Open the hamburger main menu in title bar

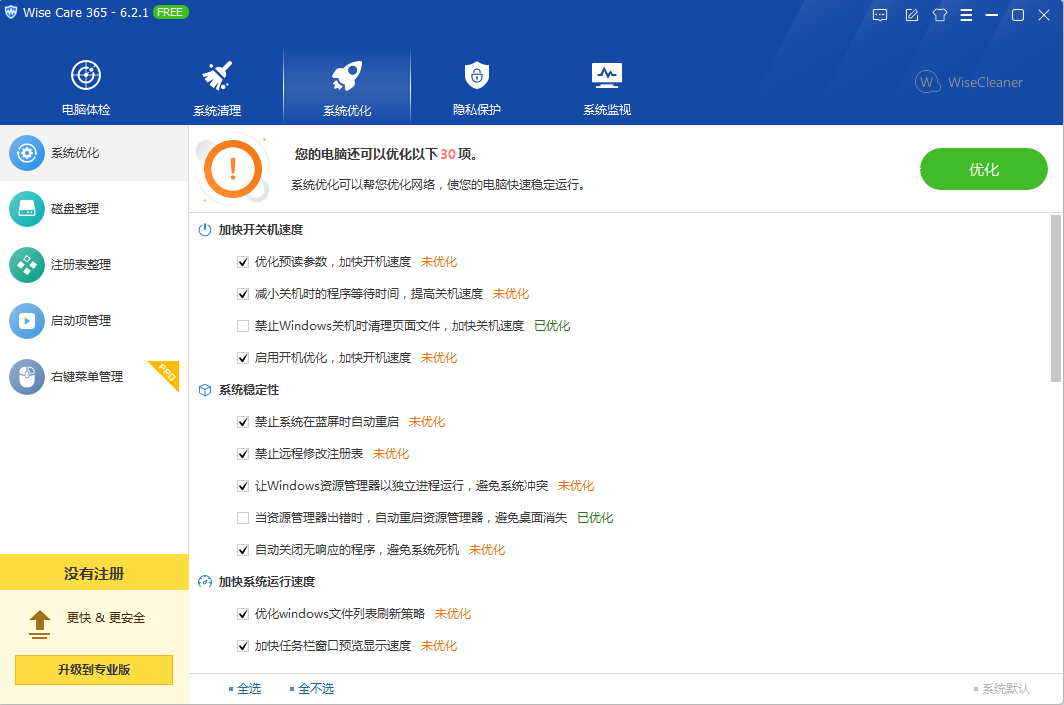[966, 15]
